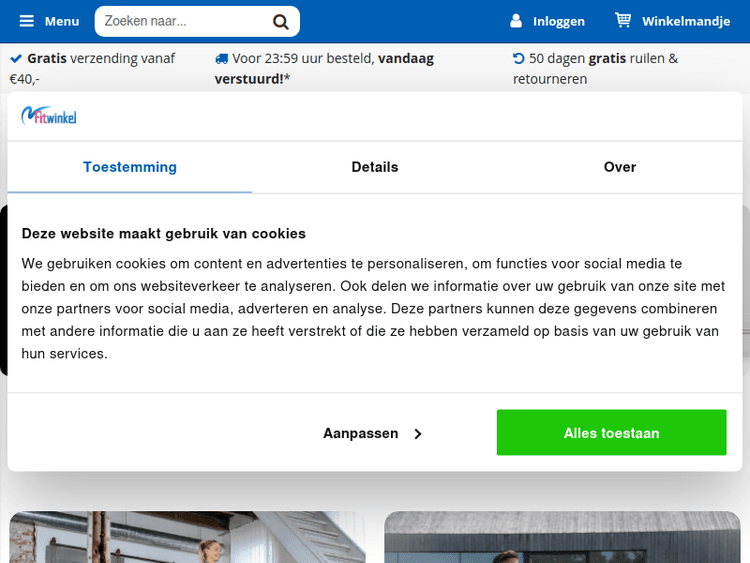The width and height of the screenshot is (750, 563).
Task: Click the magnifying glass search icon
Action: [280, 22]
